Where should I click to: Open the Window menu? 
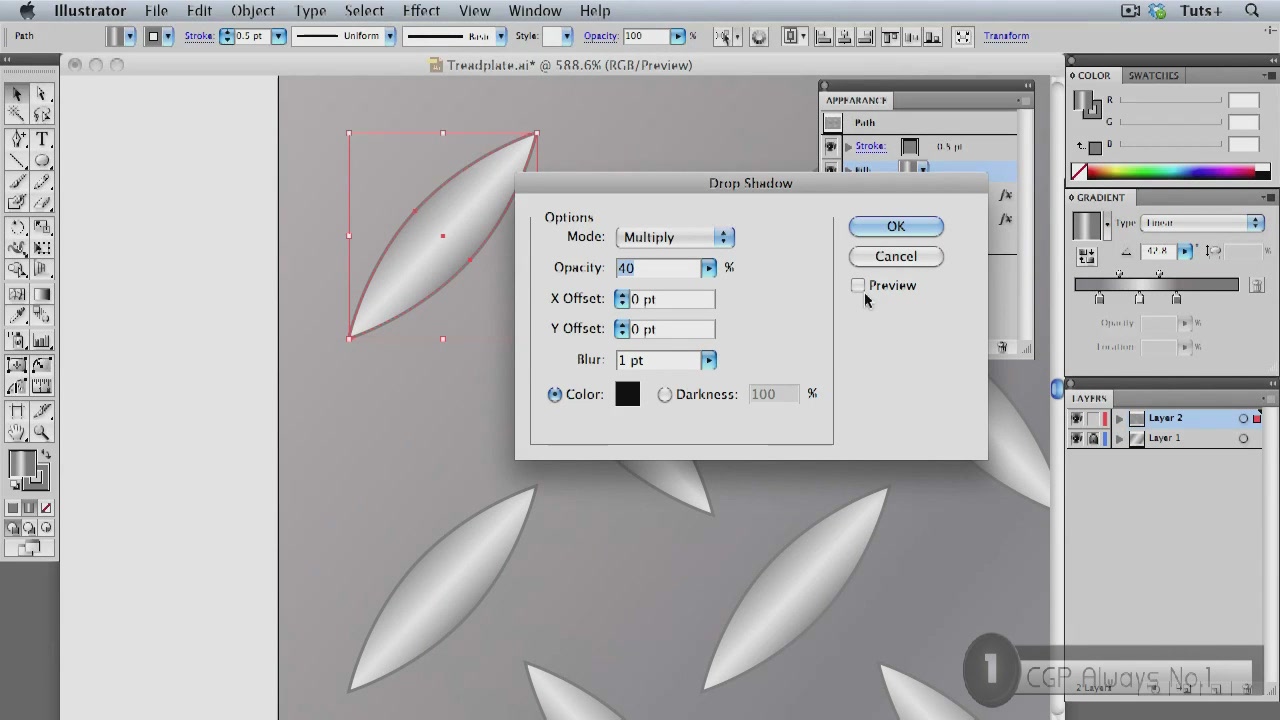535,11
